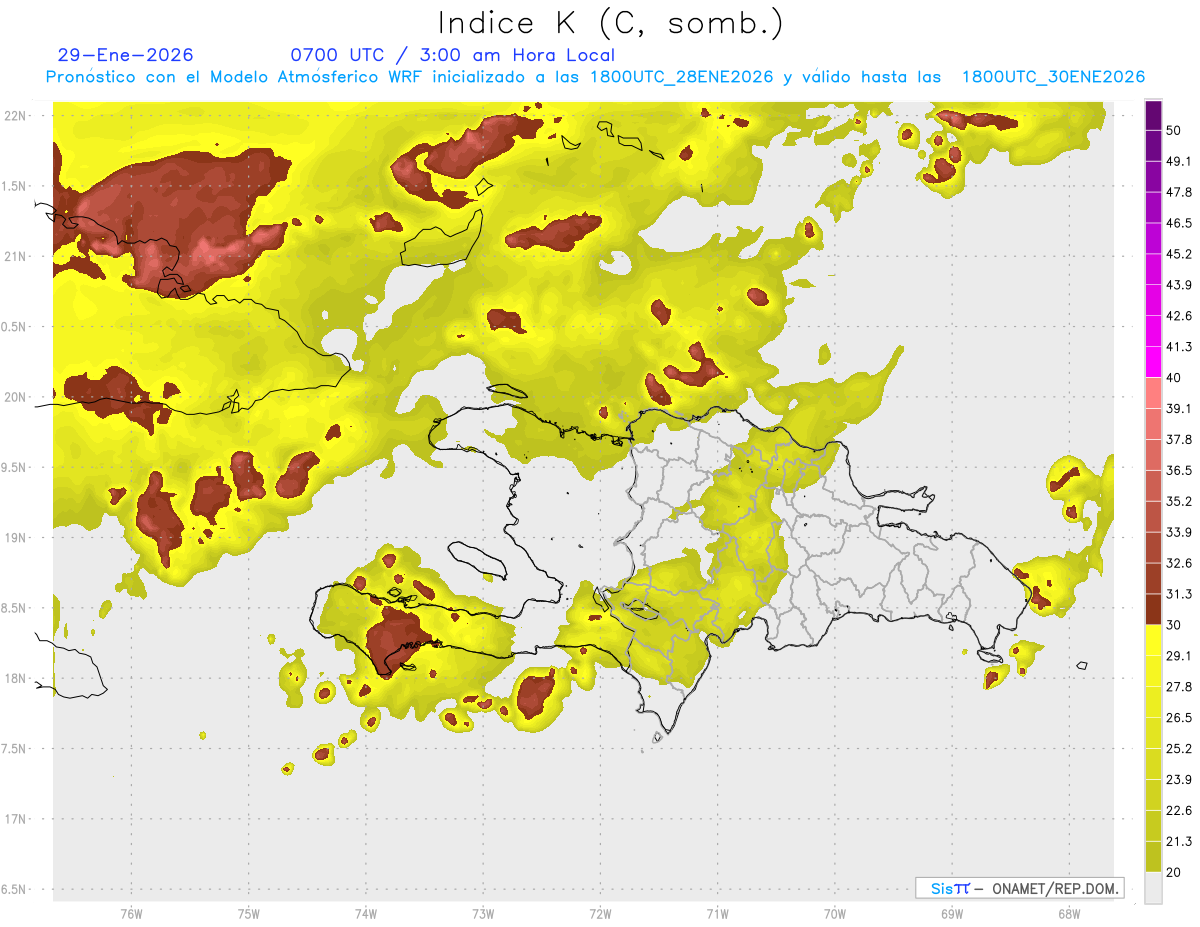
Task: Click the "73W" longitude label
Action: tap(483, 914)
